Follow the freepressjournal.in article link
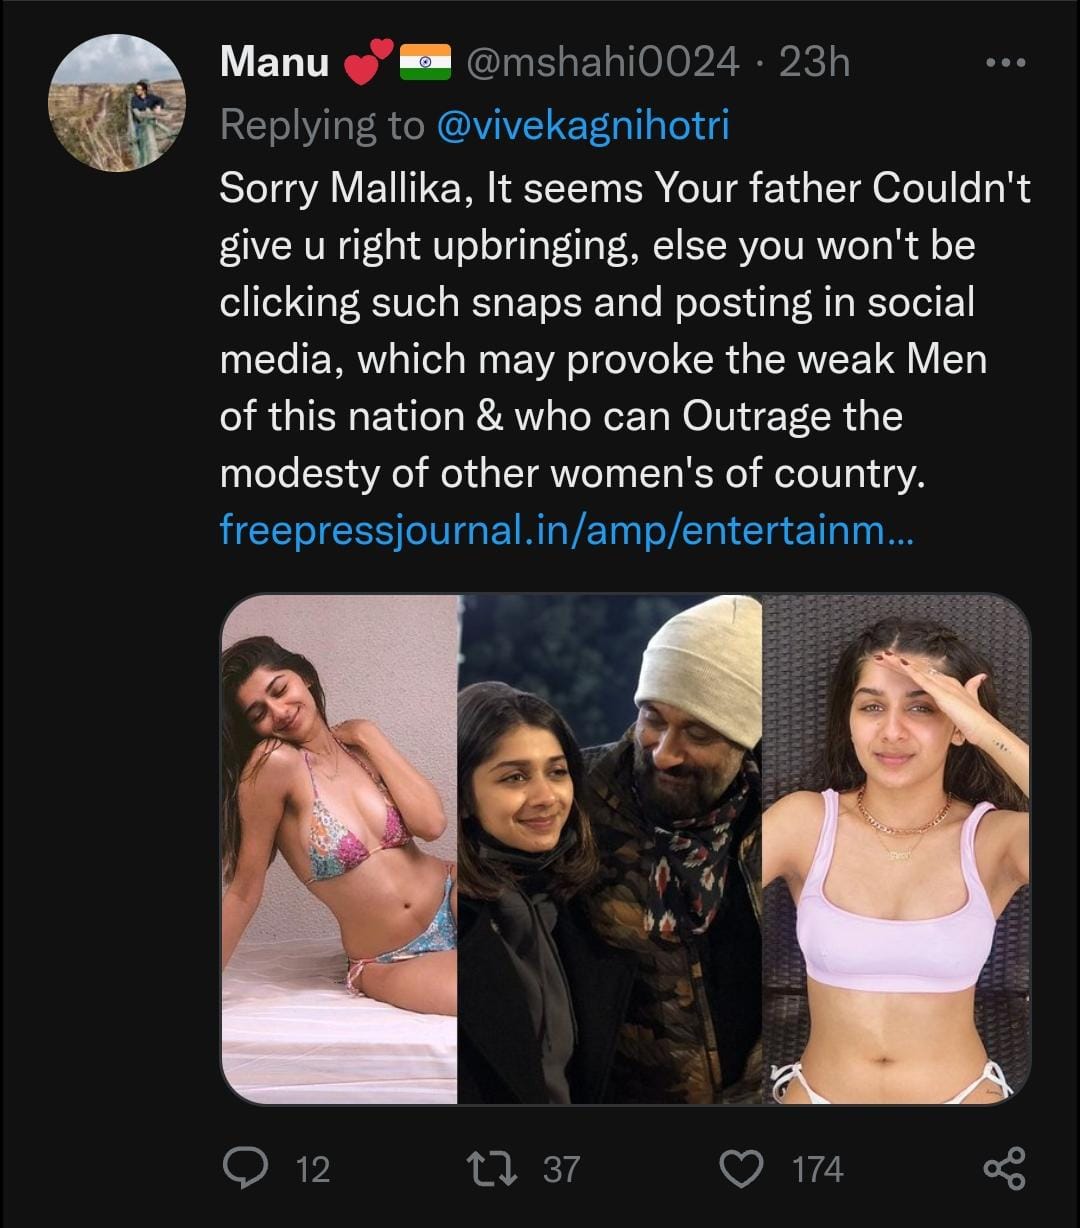 tap(565, 530)
